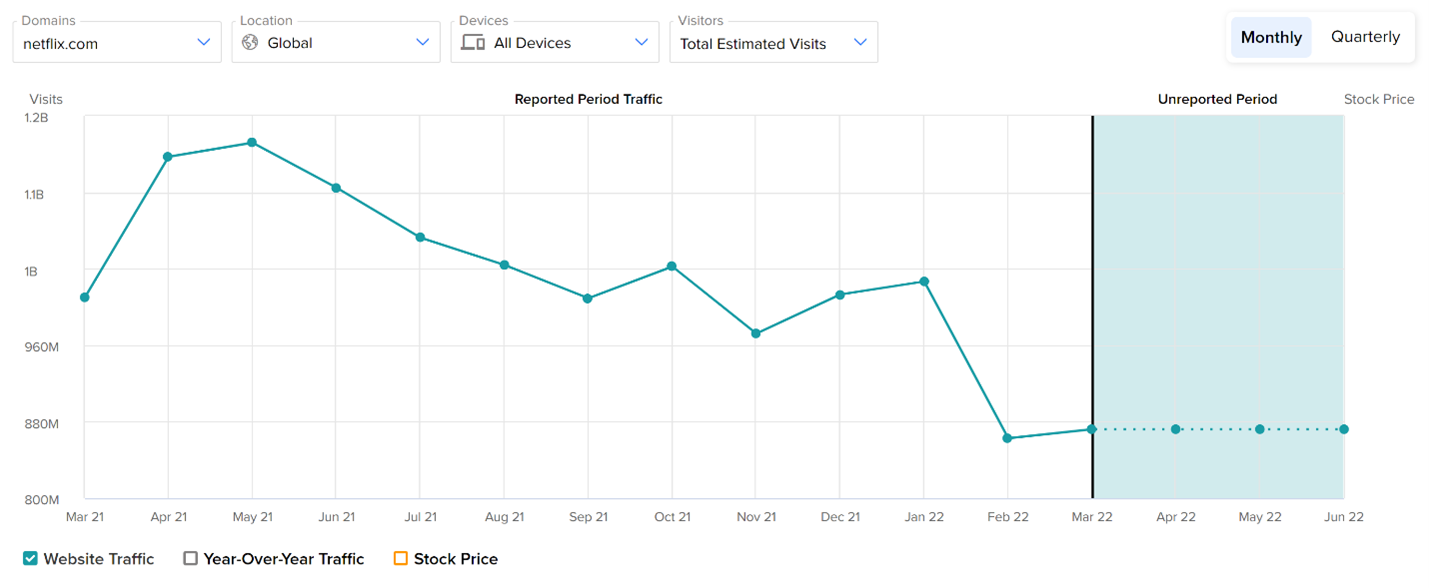1429x588 pixels.
Task: Open the All Devices dropdown
Action: coord(555,43)
